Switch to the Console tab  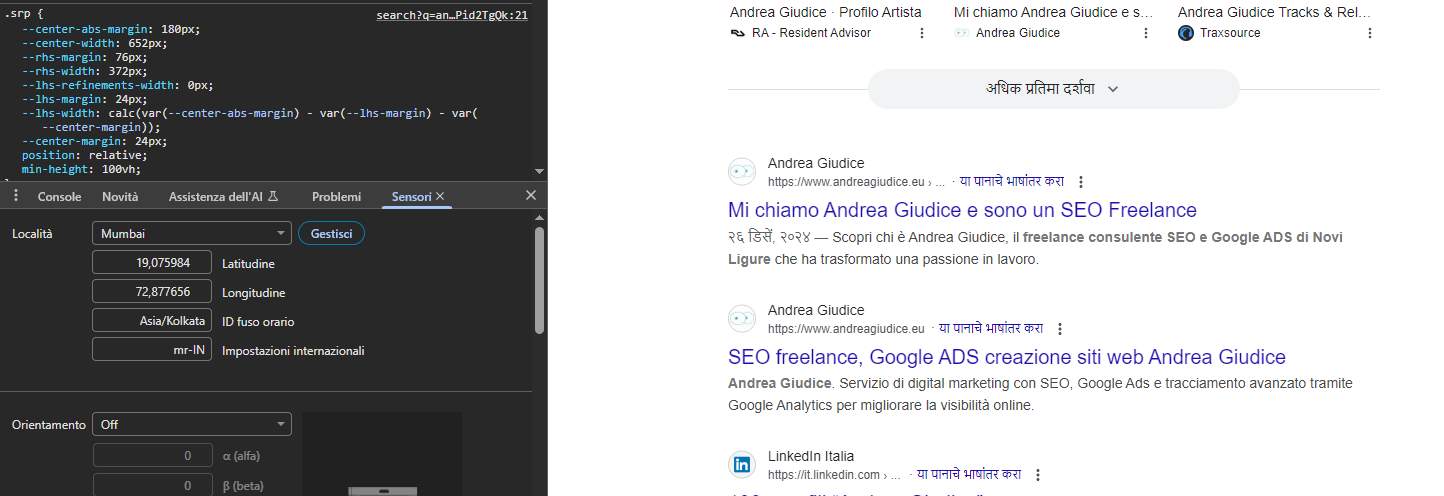[x=59, y=197]
